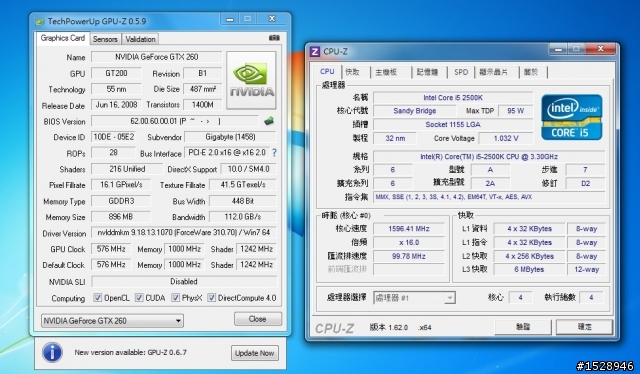Click the Die Size 487 mm² value
The width and height of the screenshot is (640, 374).
coord(202,89)
